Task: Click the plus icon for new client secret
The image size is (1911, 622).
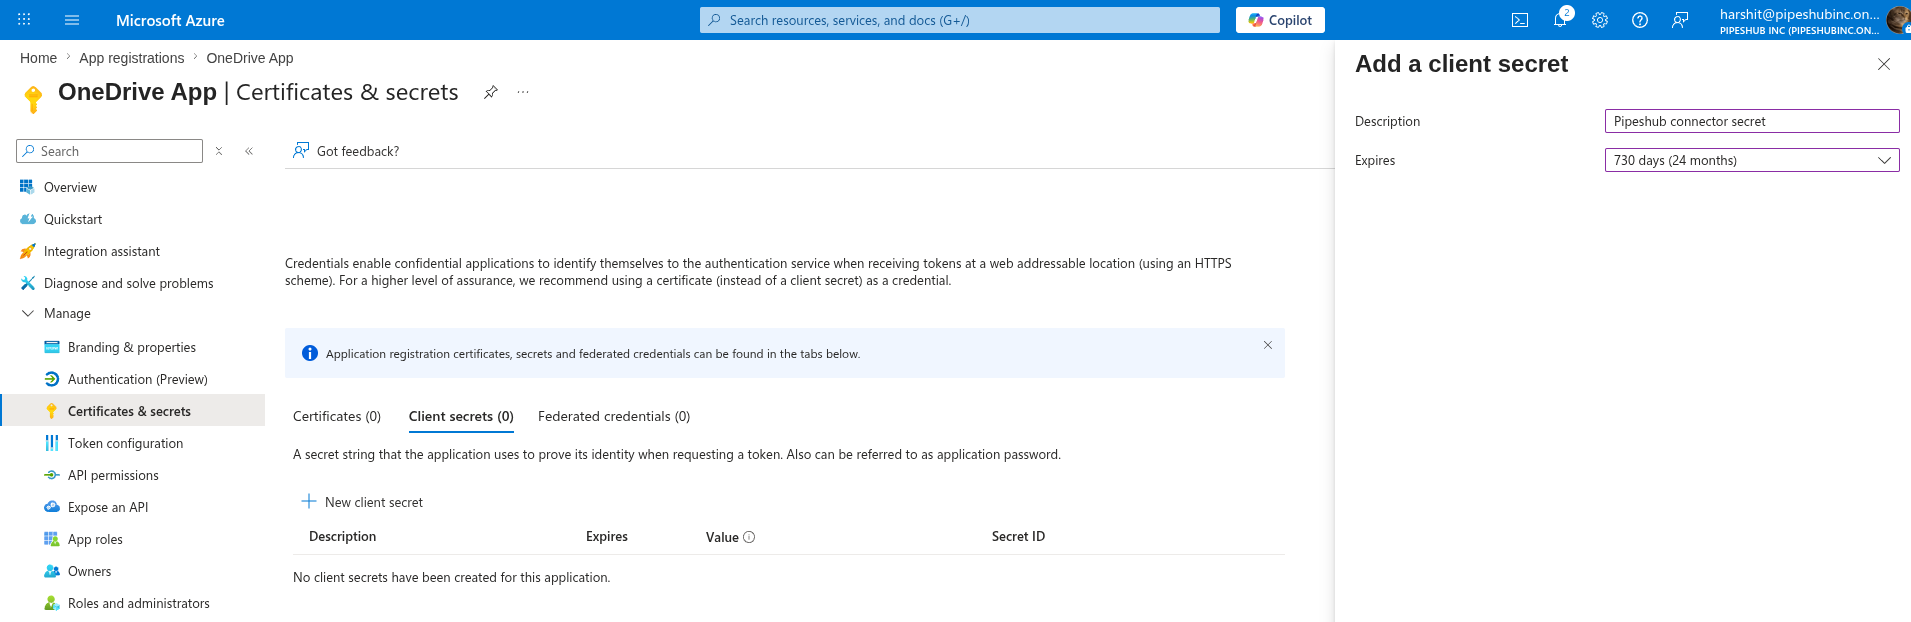Action: [309, 501]
